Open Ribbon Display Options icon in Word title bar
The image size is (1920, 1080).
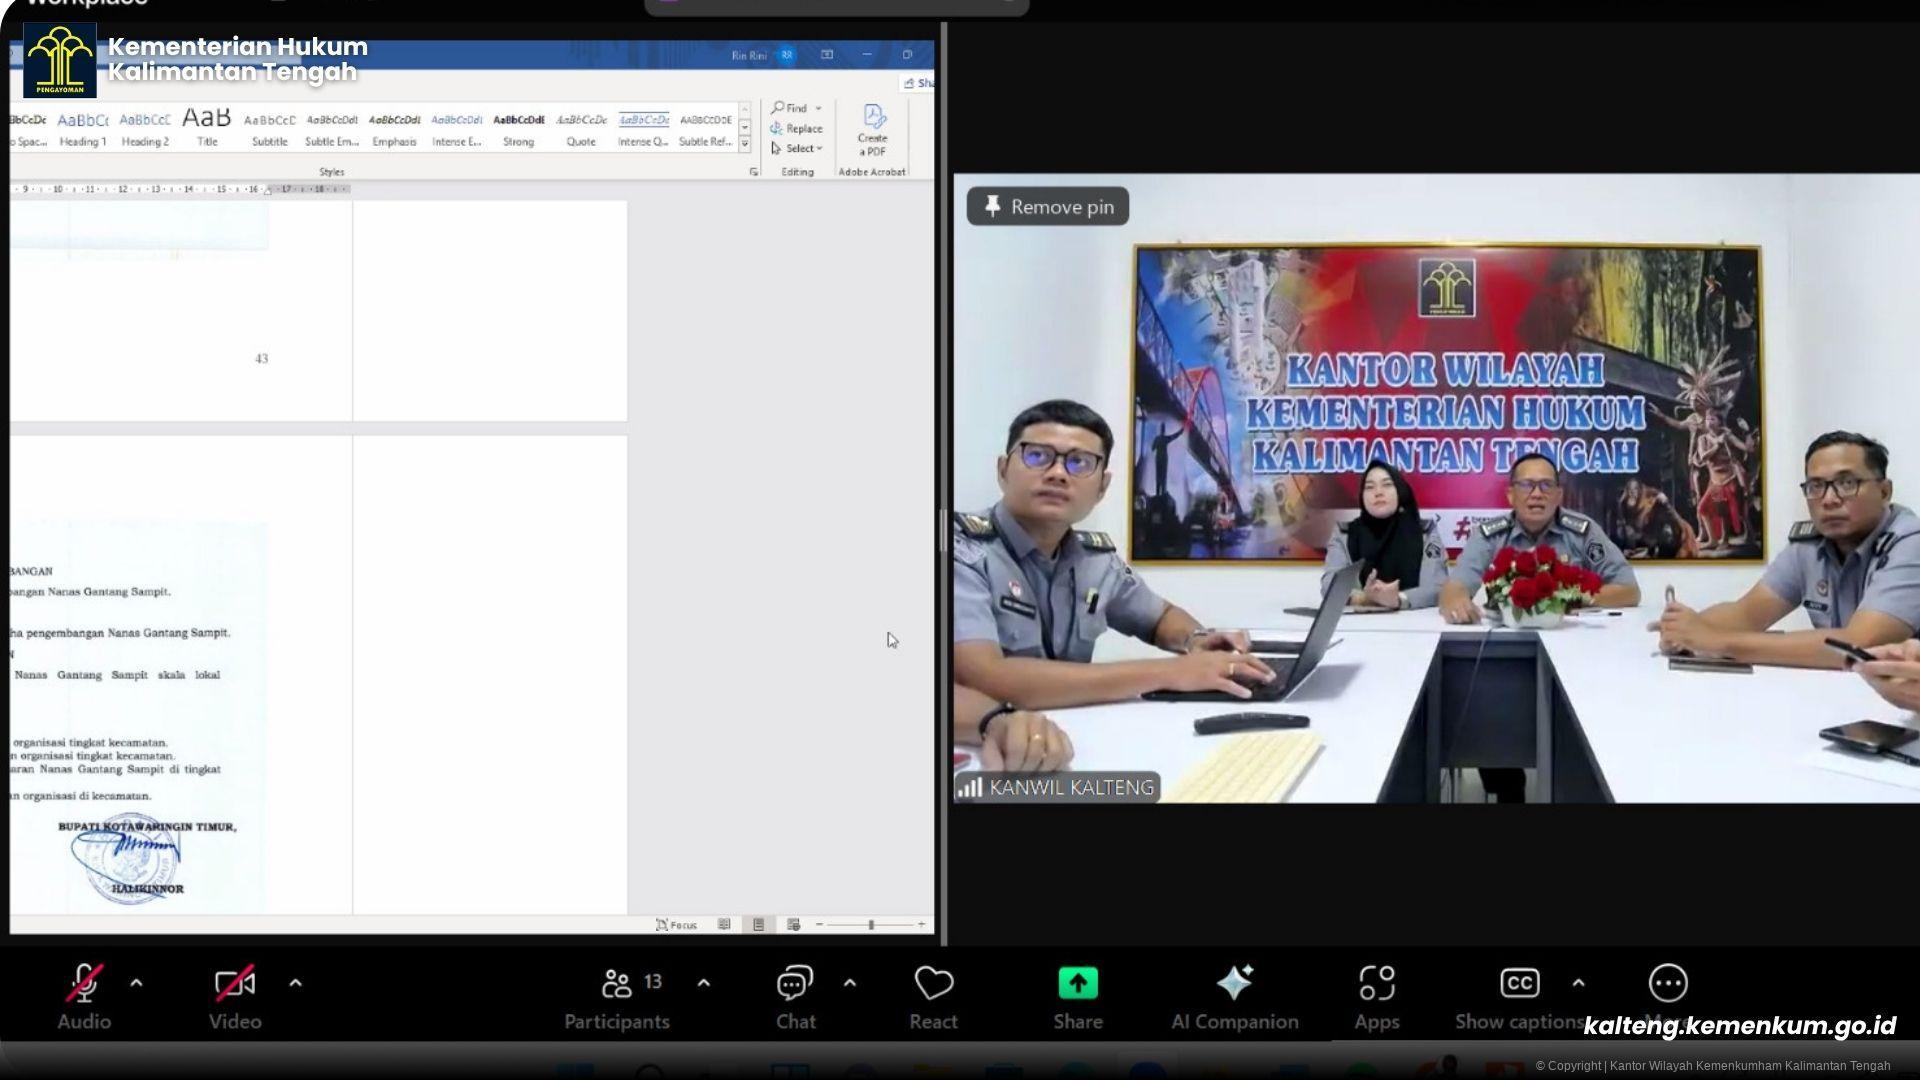coord(827,55)
